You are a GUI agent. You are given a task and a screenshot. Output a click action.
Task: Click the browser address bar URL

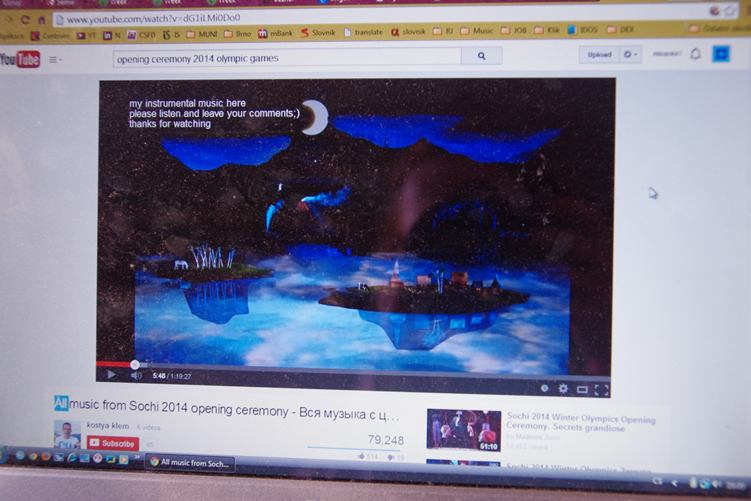tap(153, 18)
